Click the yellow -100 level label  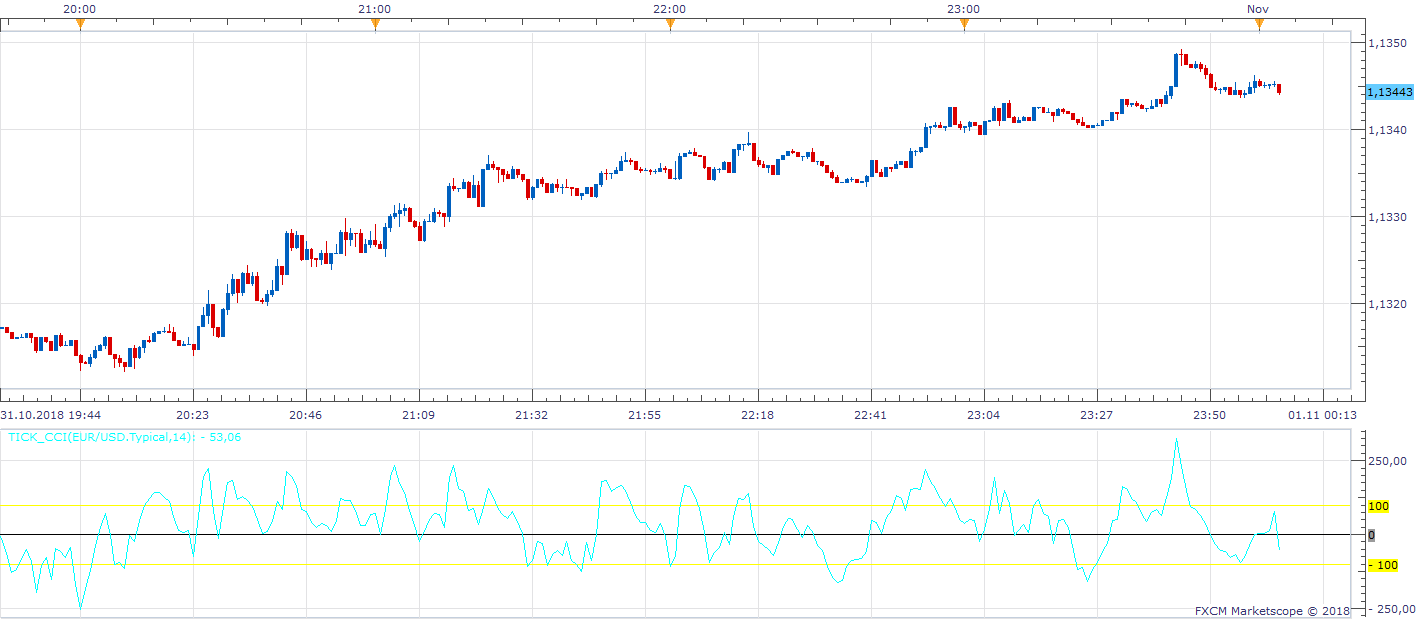click(x=1383, y=565)
